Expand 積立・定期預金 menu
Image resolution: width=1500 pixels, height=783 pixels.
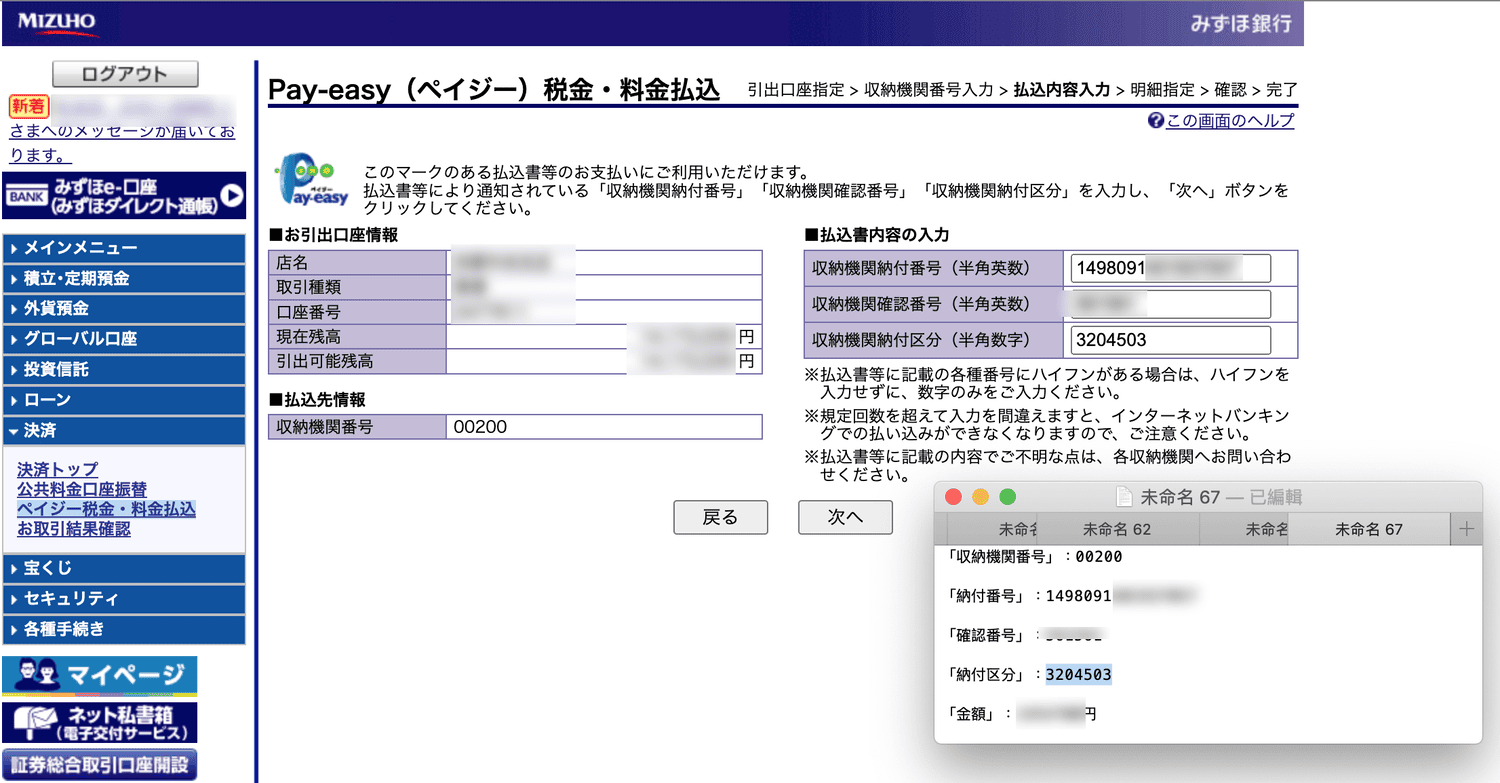point(124,278)
